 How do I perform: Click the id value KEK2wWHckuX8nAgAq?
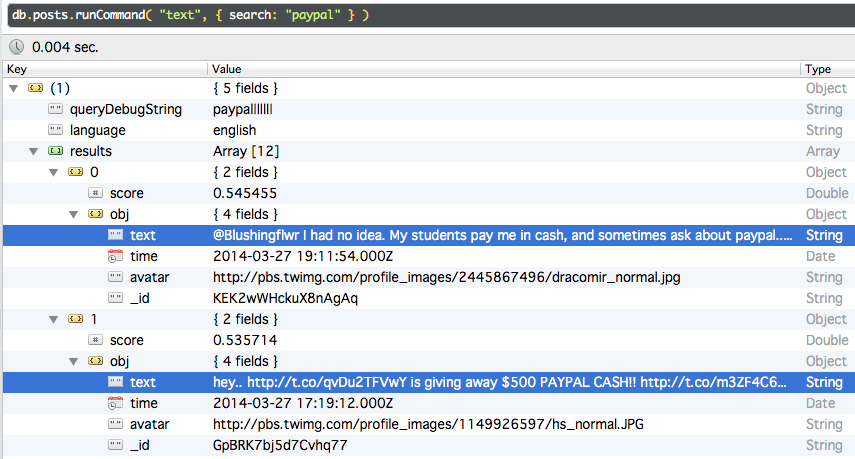pyautogui.click(x=285, y=298)
